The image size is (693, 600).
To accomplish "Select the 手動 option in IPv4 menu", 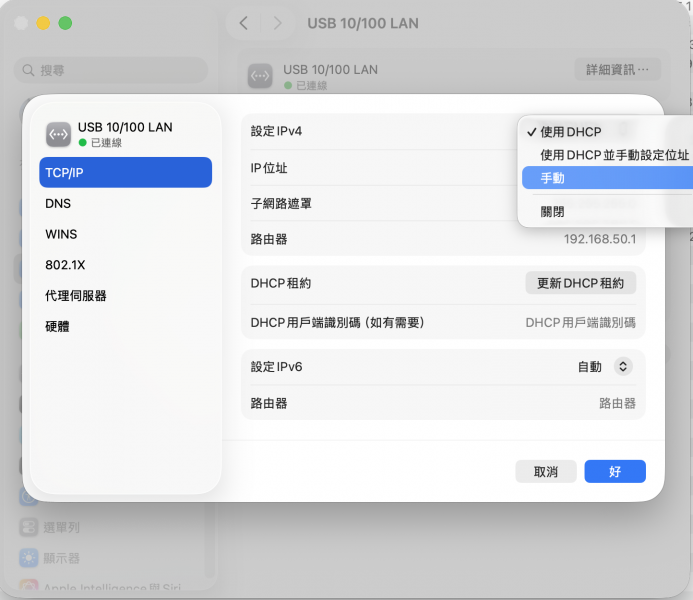I will (607, 178).
